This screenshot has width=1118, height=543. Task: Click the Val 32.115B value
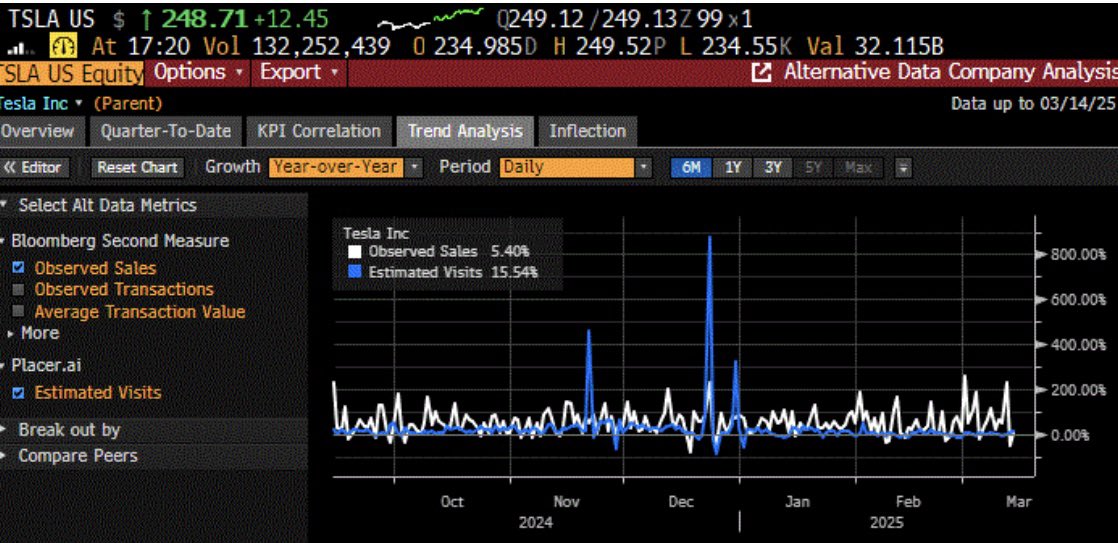point(876,47)
